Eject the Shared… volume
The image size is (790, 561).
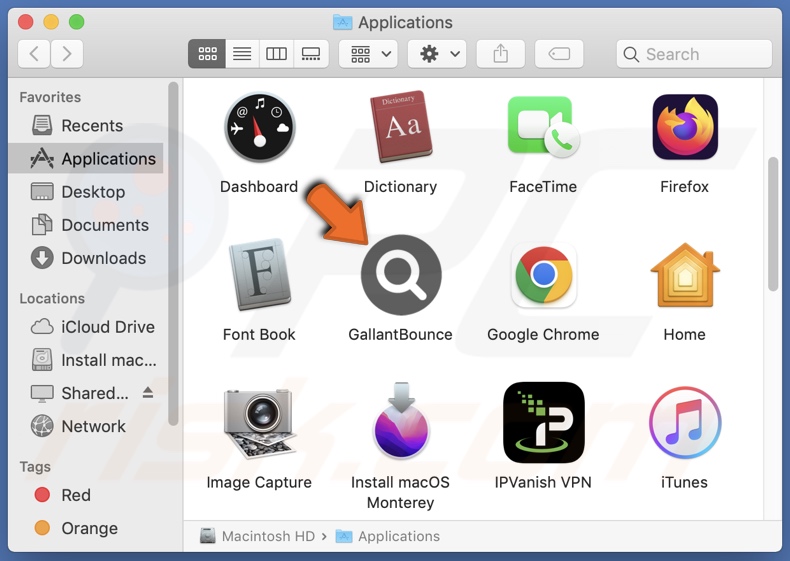click(x=148, y=393)
